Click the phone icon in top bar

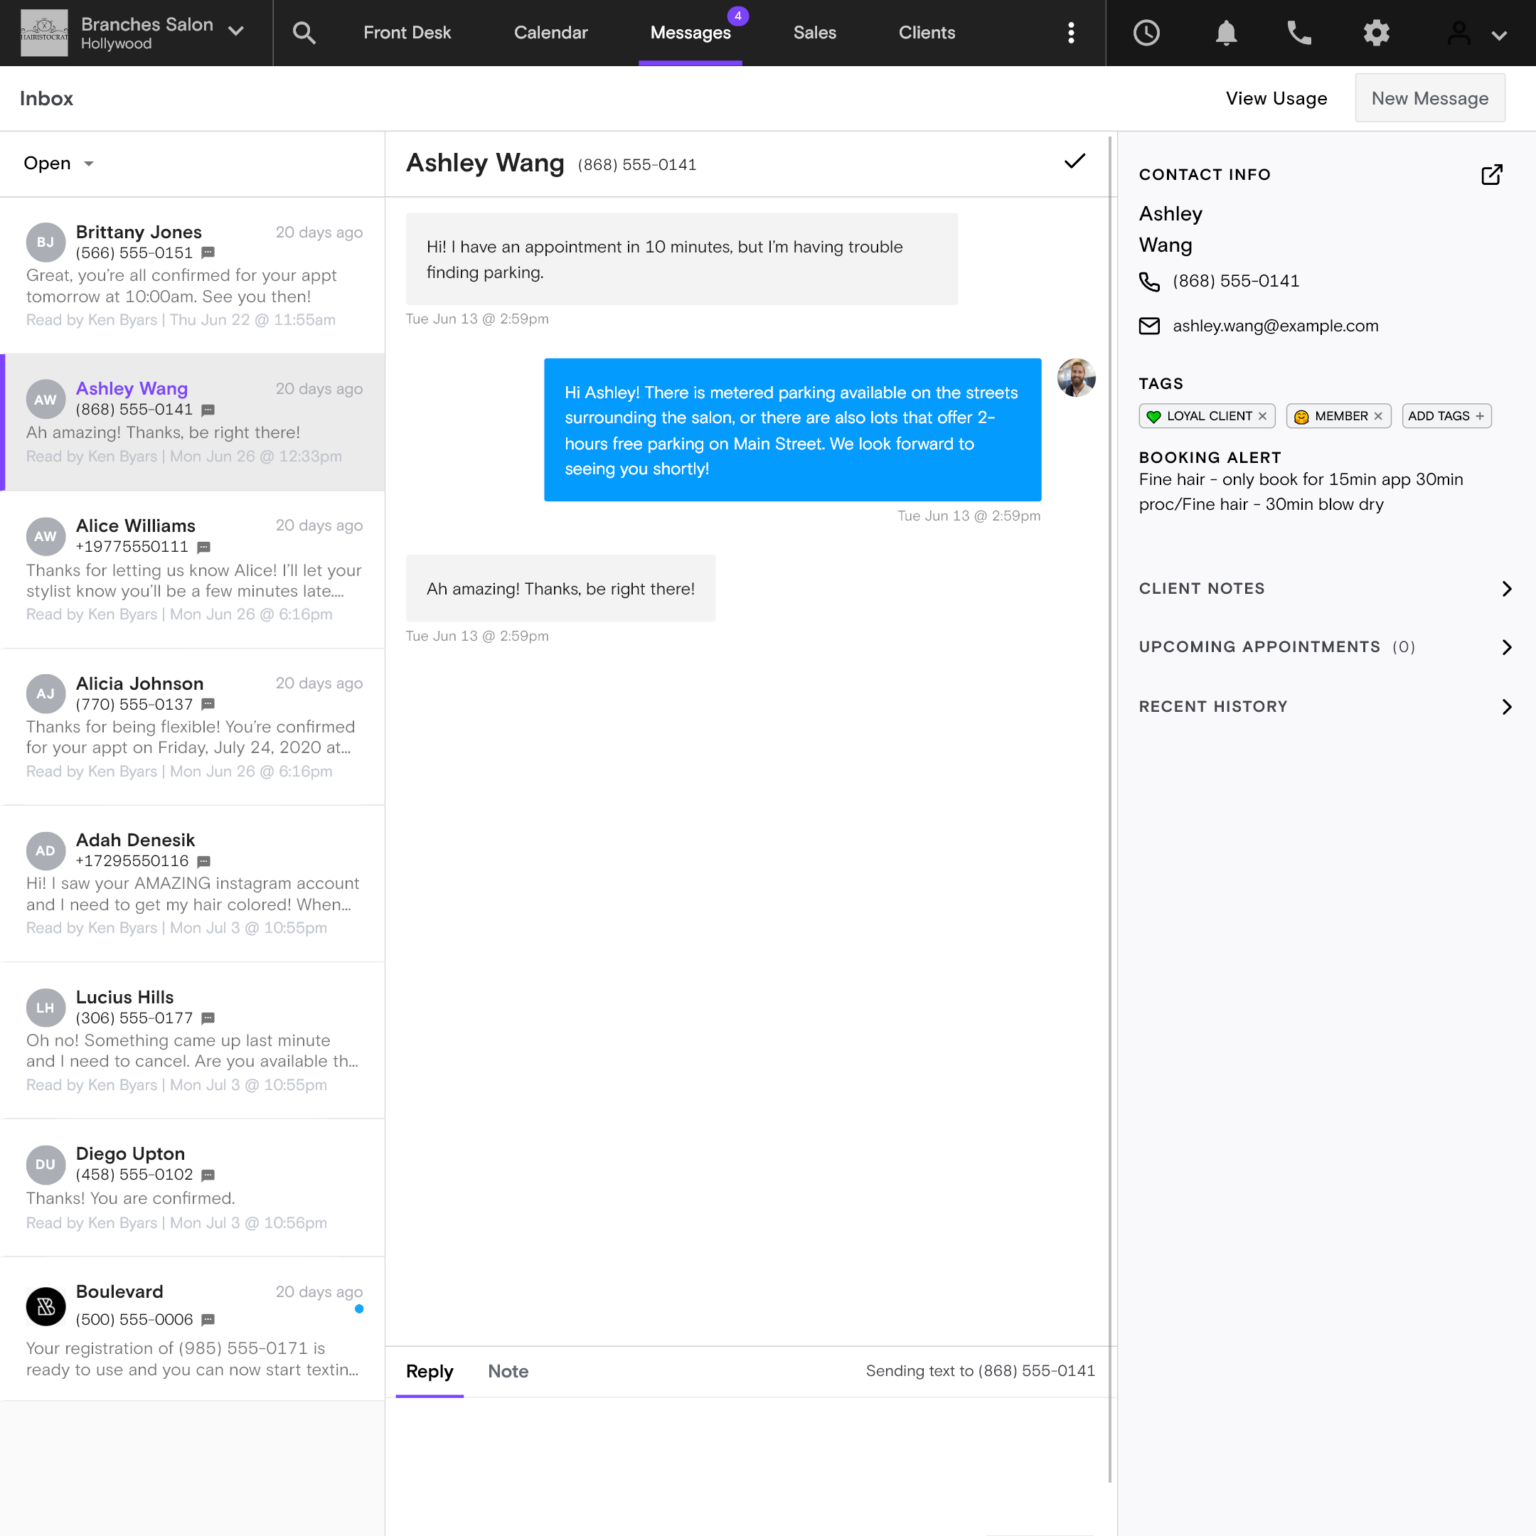1299,33
